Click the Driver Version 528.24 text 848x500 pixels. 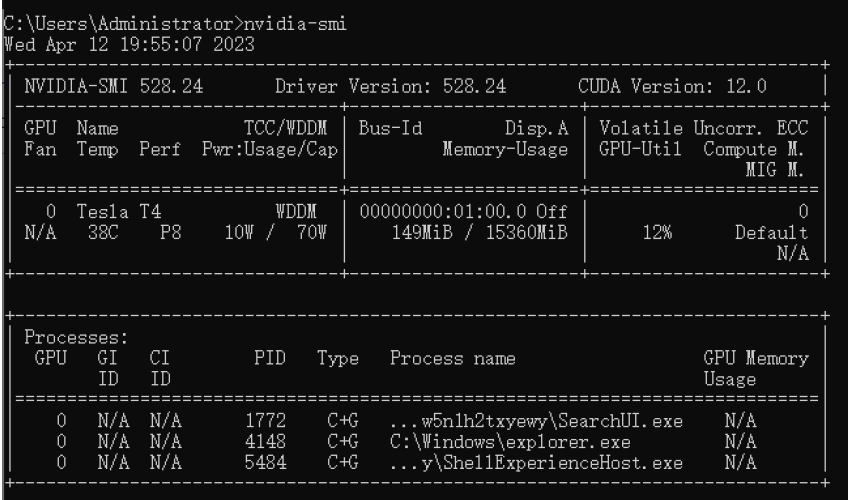[390, 86]
